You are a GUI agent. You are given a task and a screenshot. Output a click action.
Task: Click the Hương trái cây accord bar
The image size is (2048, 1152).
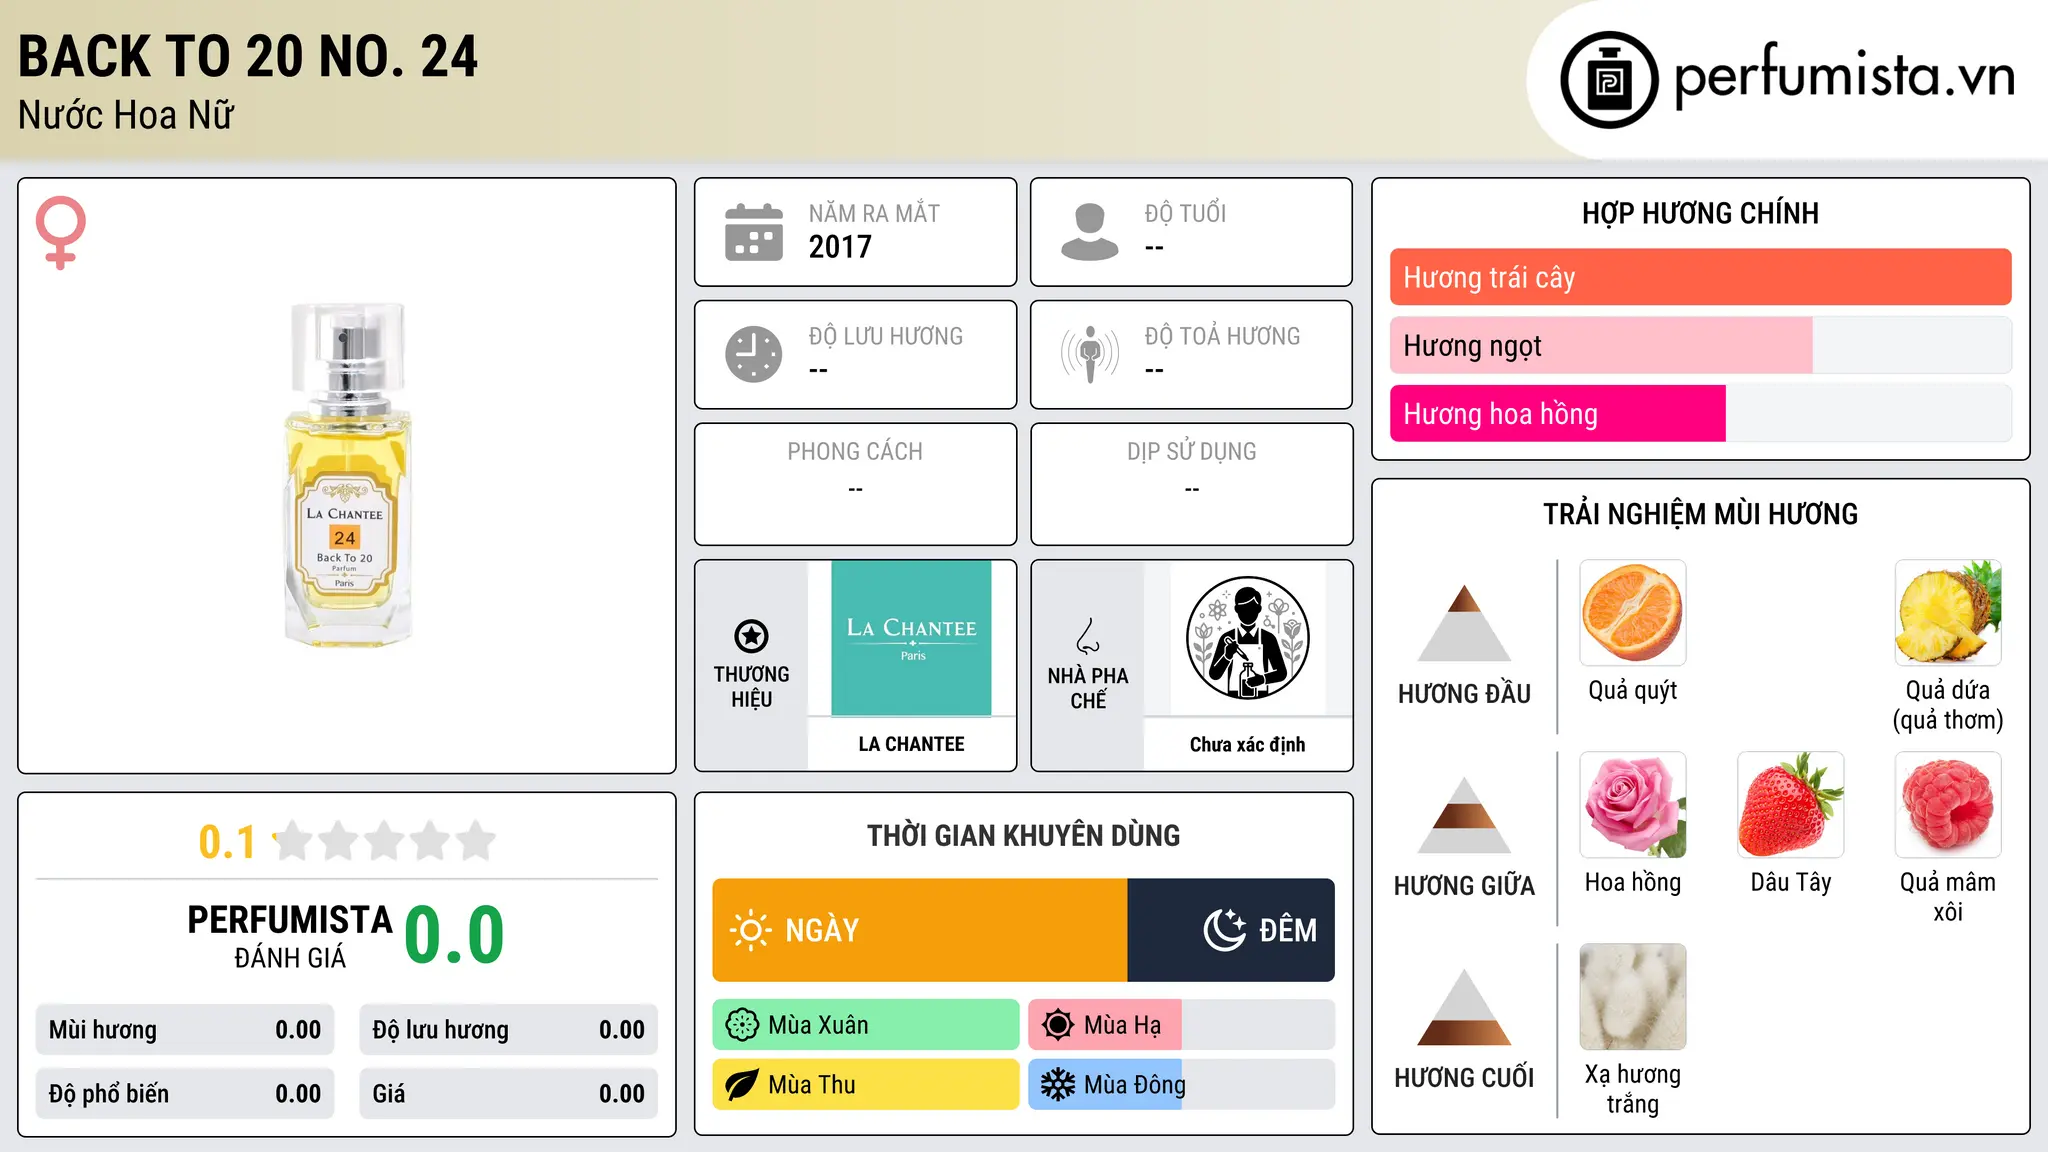[1700, 277]
